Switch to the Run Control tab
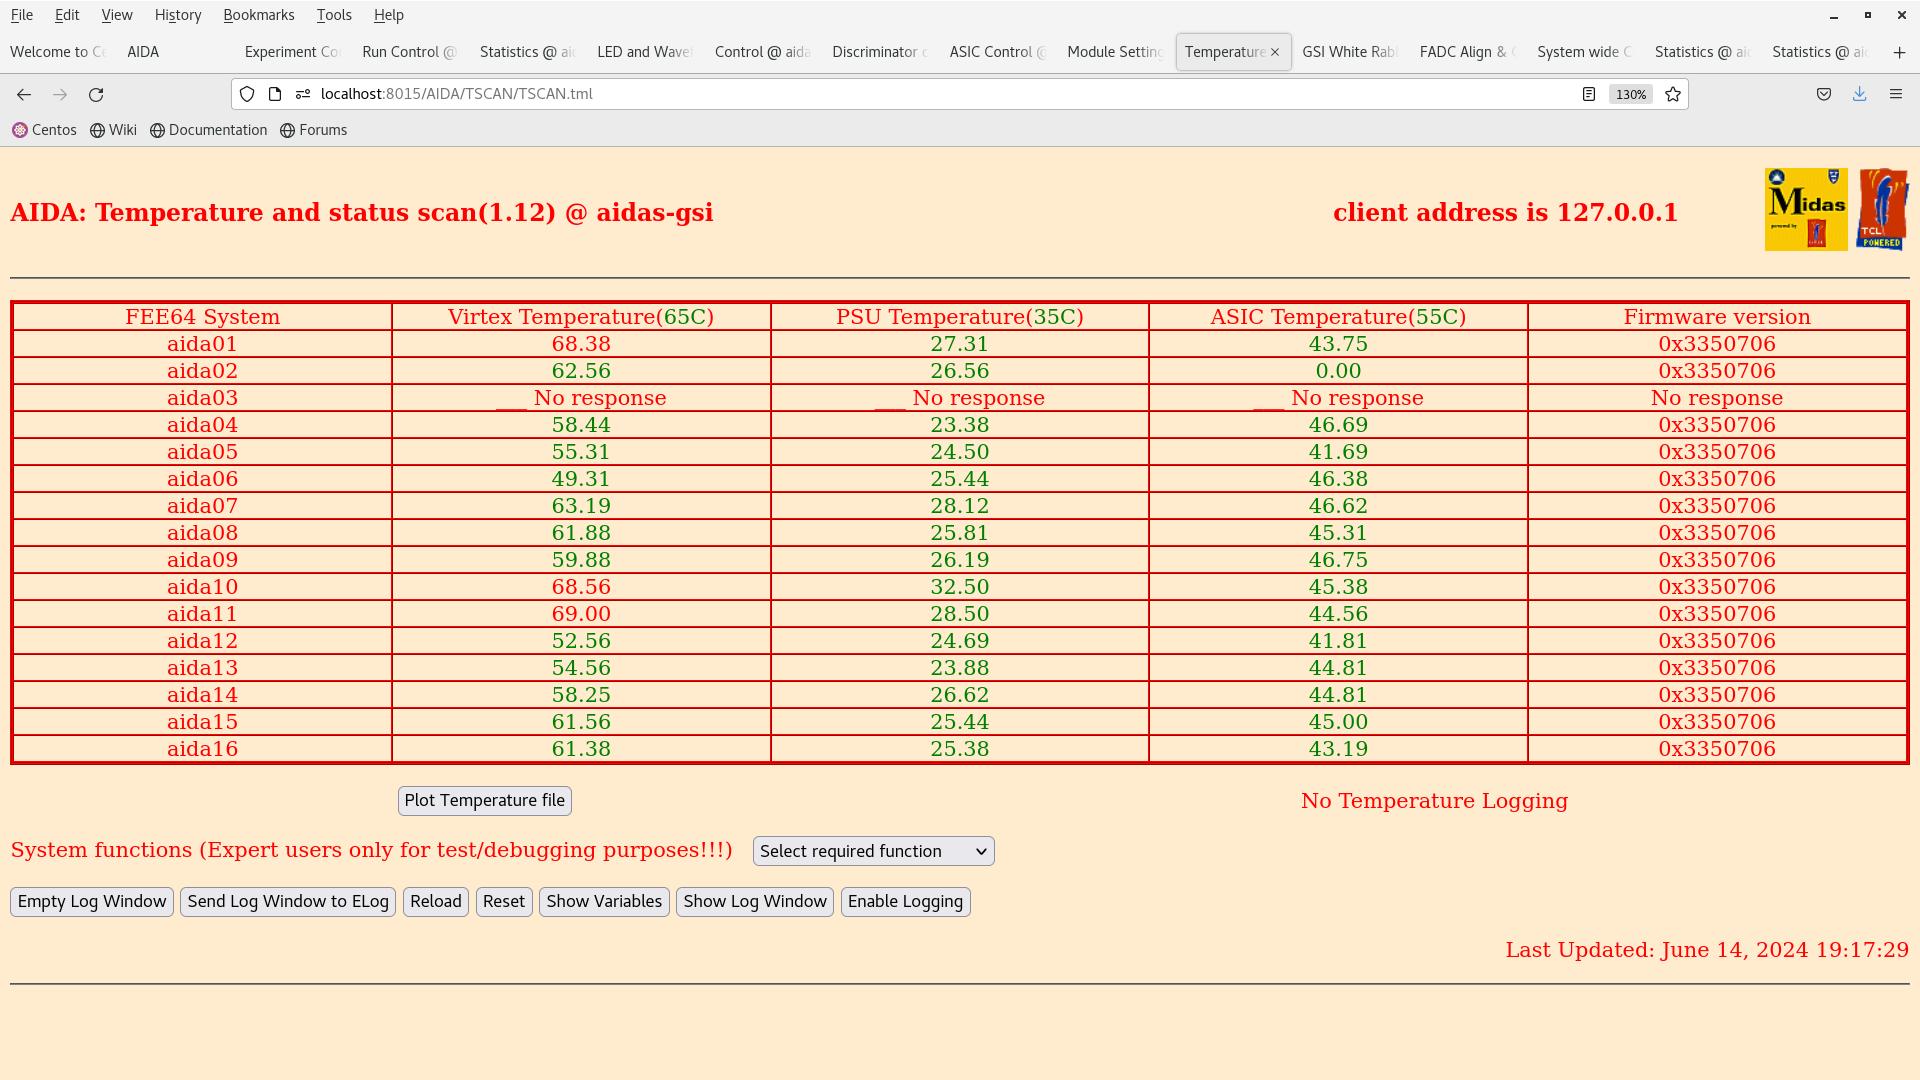This screenshot has height=1080, width=1920. pos(408,52)
